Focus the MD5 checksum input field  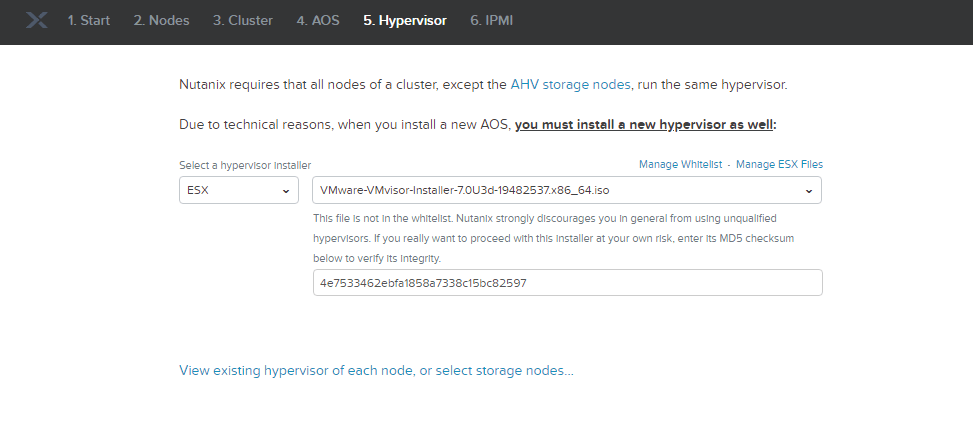tap(566, 283)
